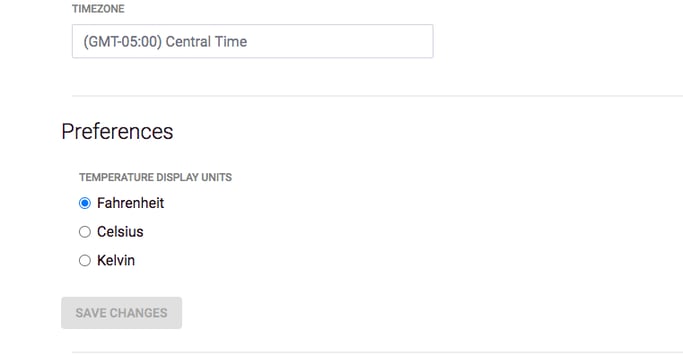Click the Temperature Display Units label
Image resolution: width=683 pixels, height=364 pixels.
156,178
